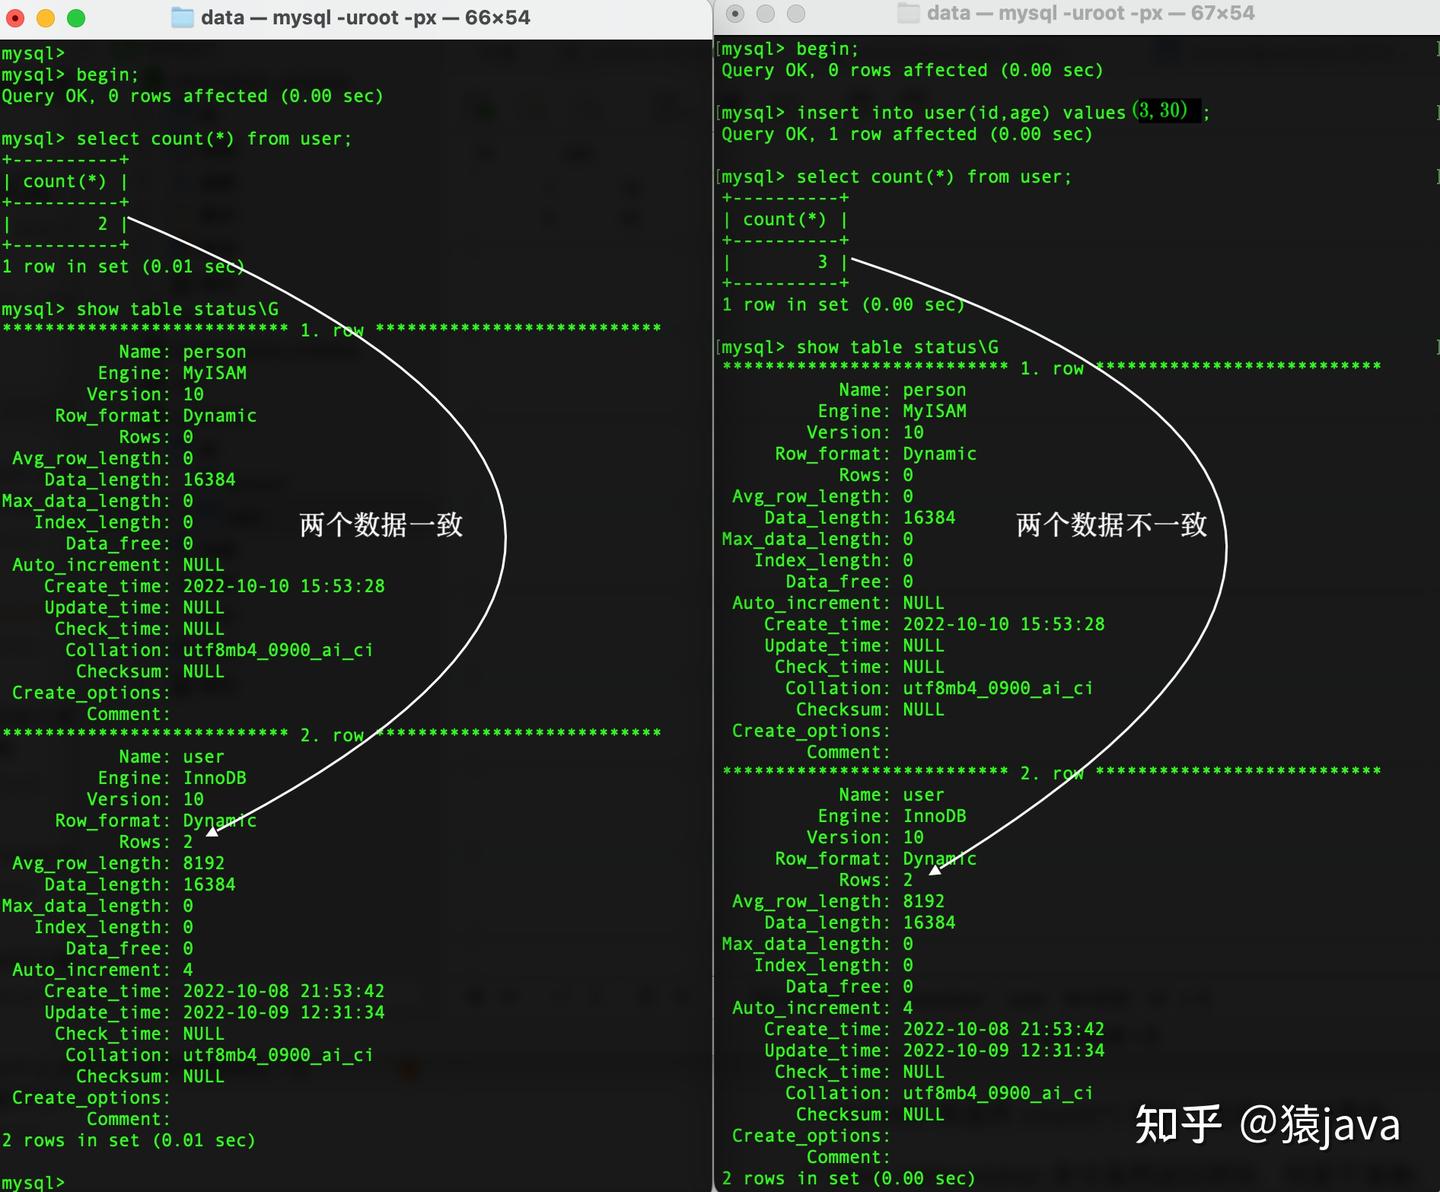Click the red close button on left terminal
Image resolution: width=1440 pixels, height=1192 pixels.
coord(14,18)
